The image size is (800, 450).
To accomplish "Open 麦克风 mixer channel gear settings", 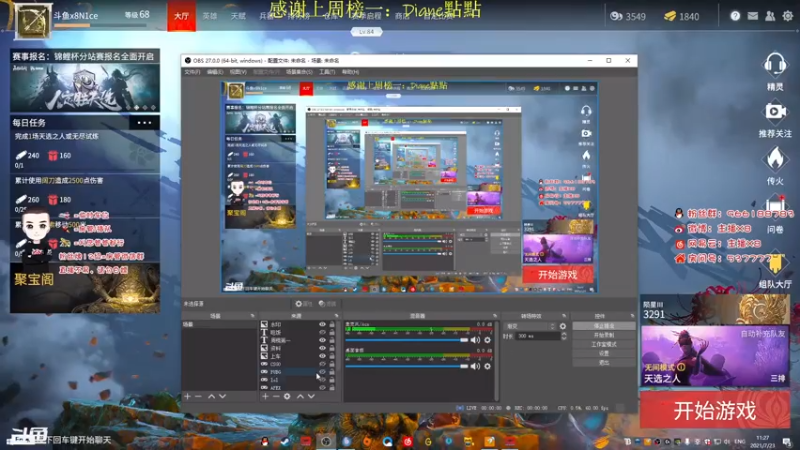I will 488,340.
